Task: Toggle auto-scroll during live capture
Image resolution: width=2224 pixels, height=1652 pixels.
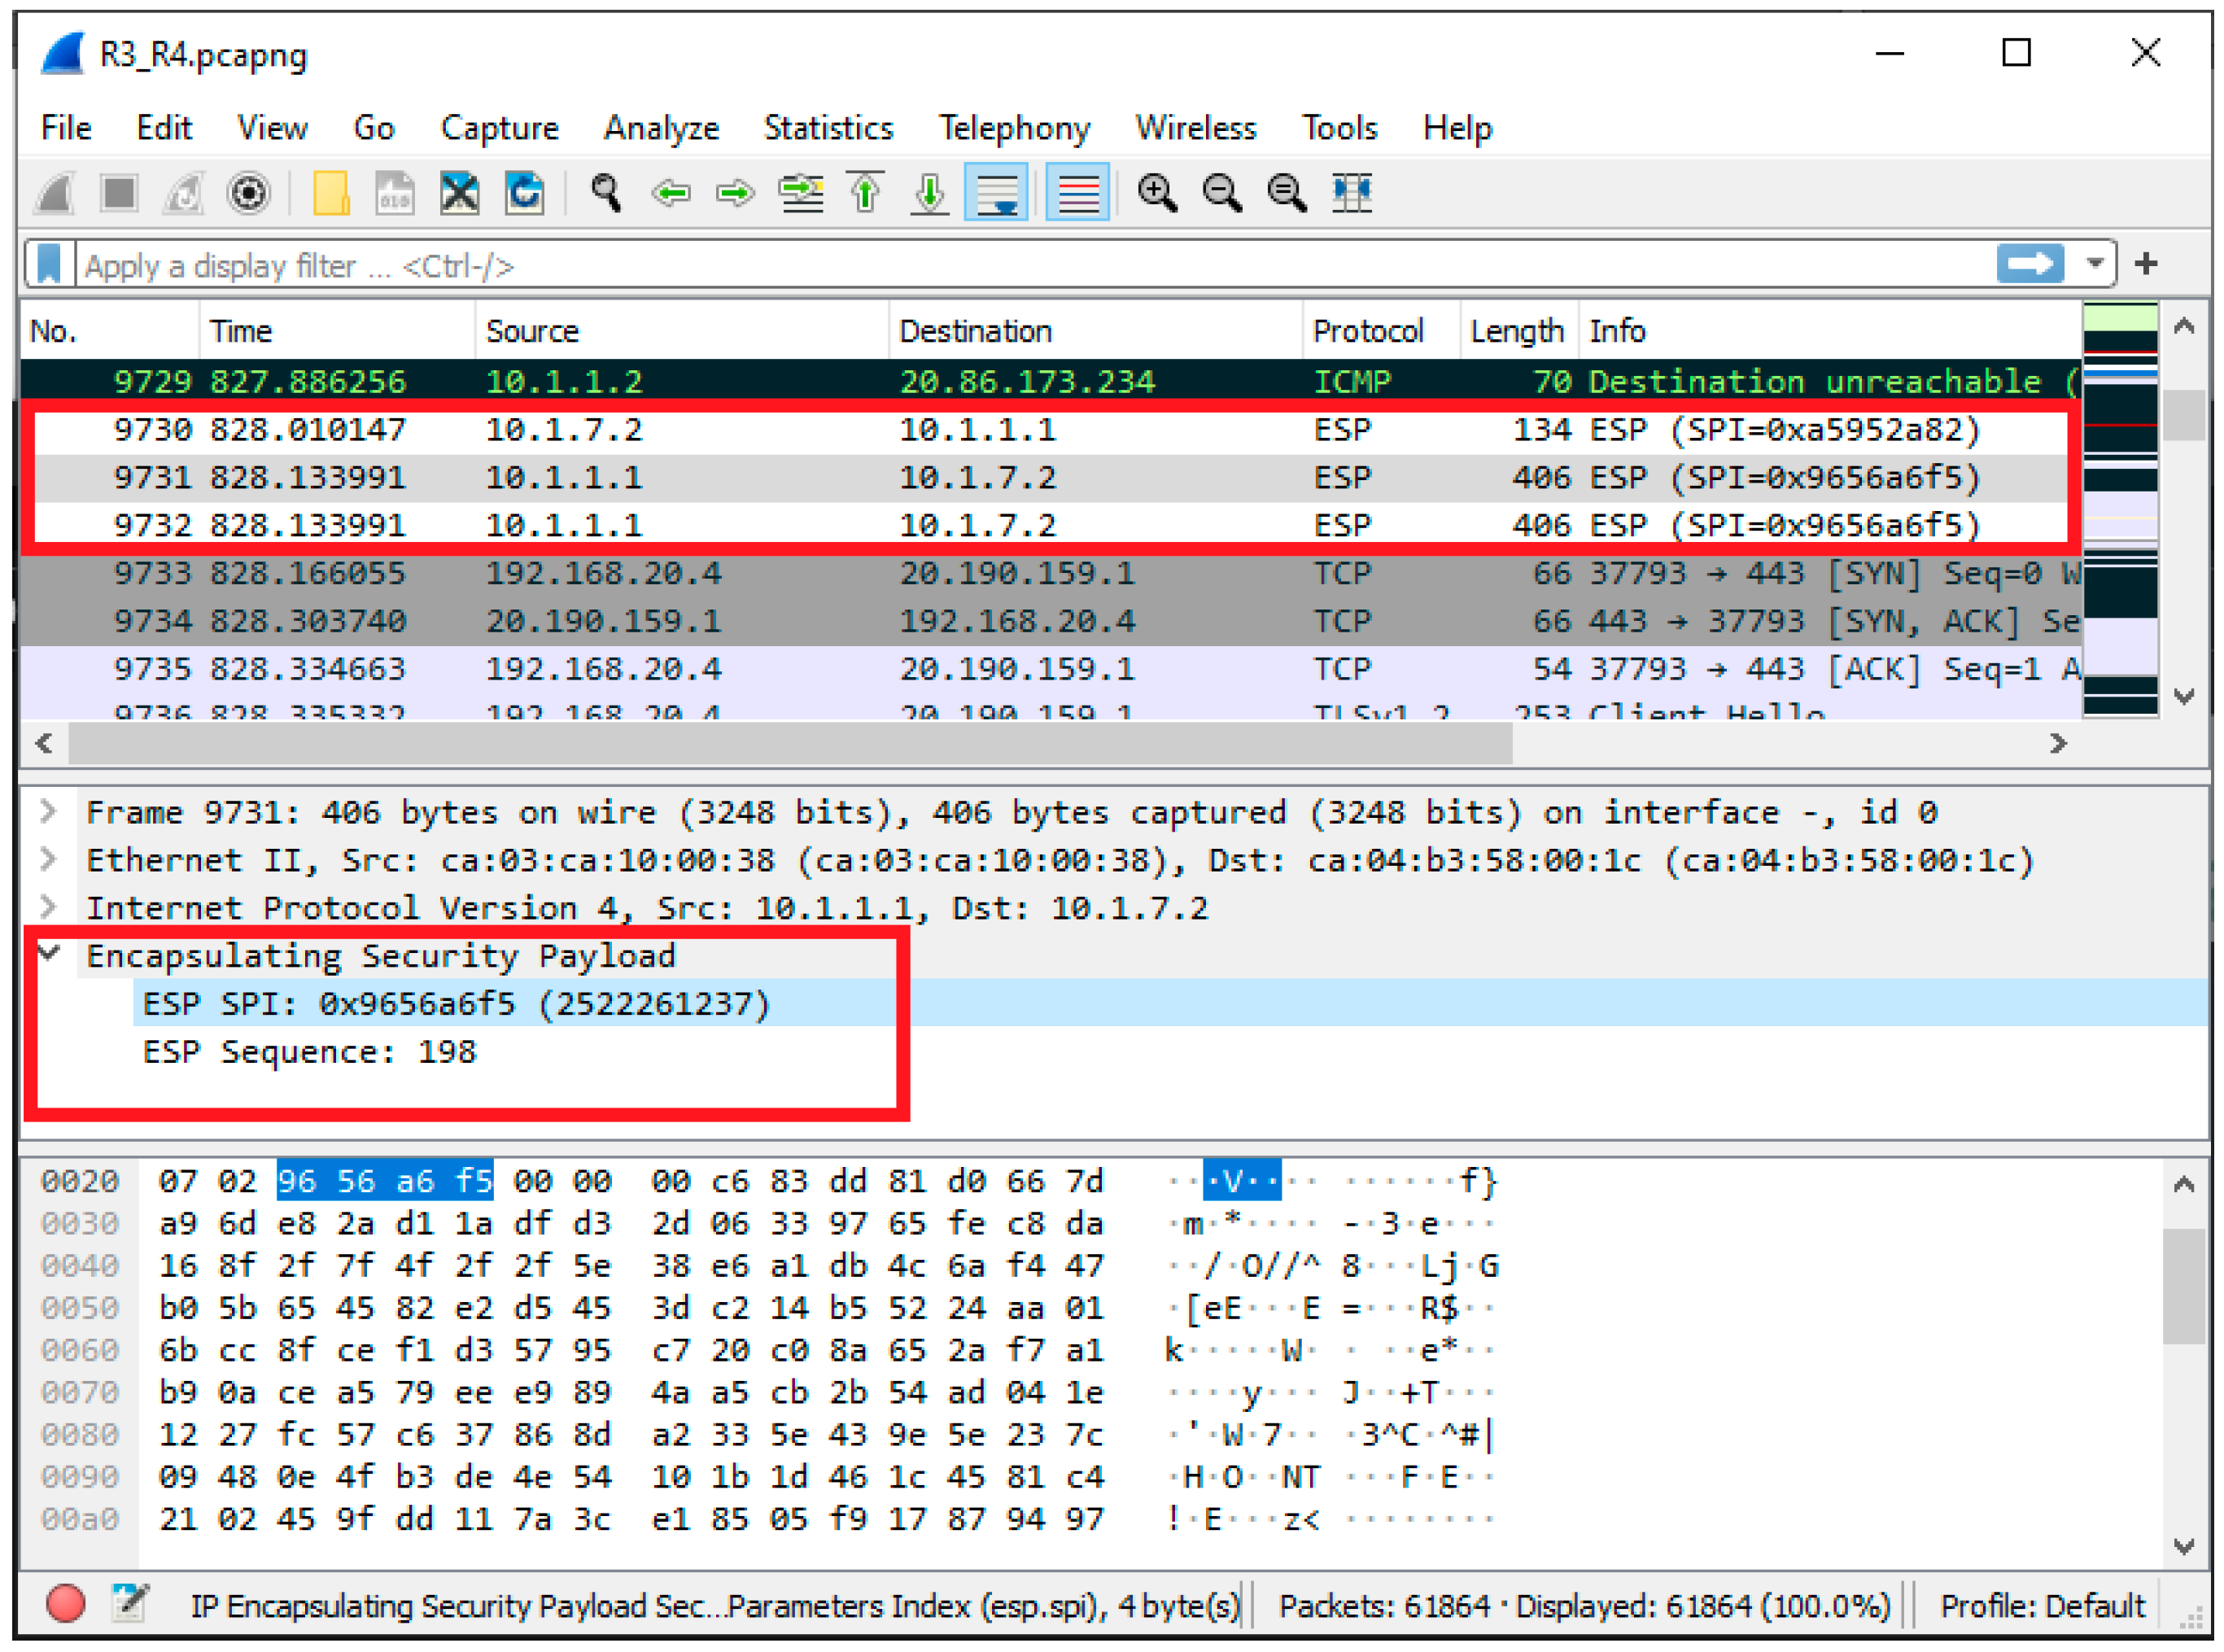Action: tap(996, 193)
